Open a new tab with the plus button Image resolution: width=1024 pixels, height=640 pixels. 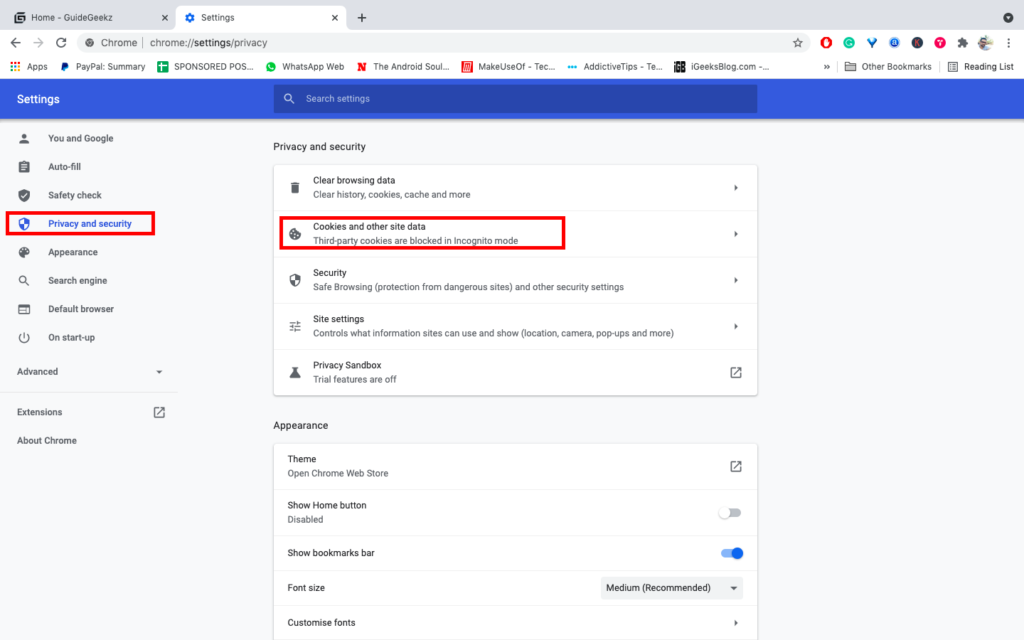pyautogui.click(x=362, y=18)
